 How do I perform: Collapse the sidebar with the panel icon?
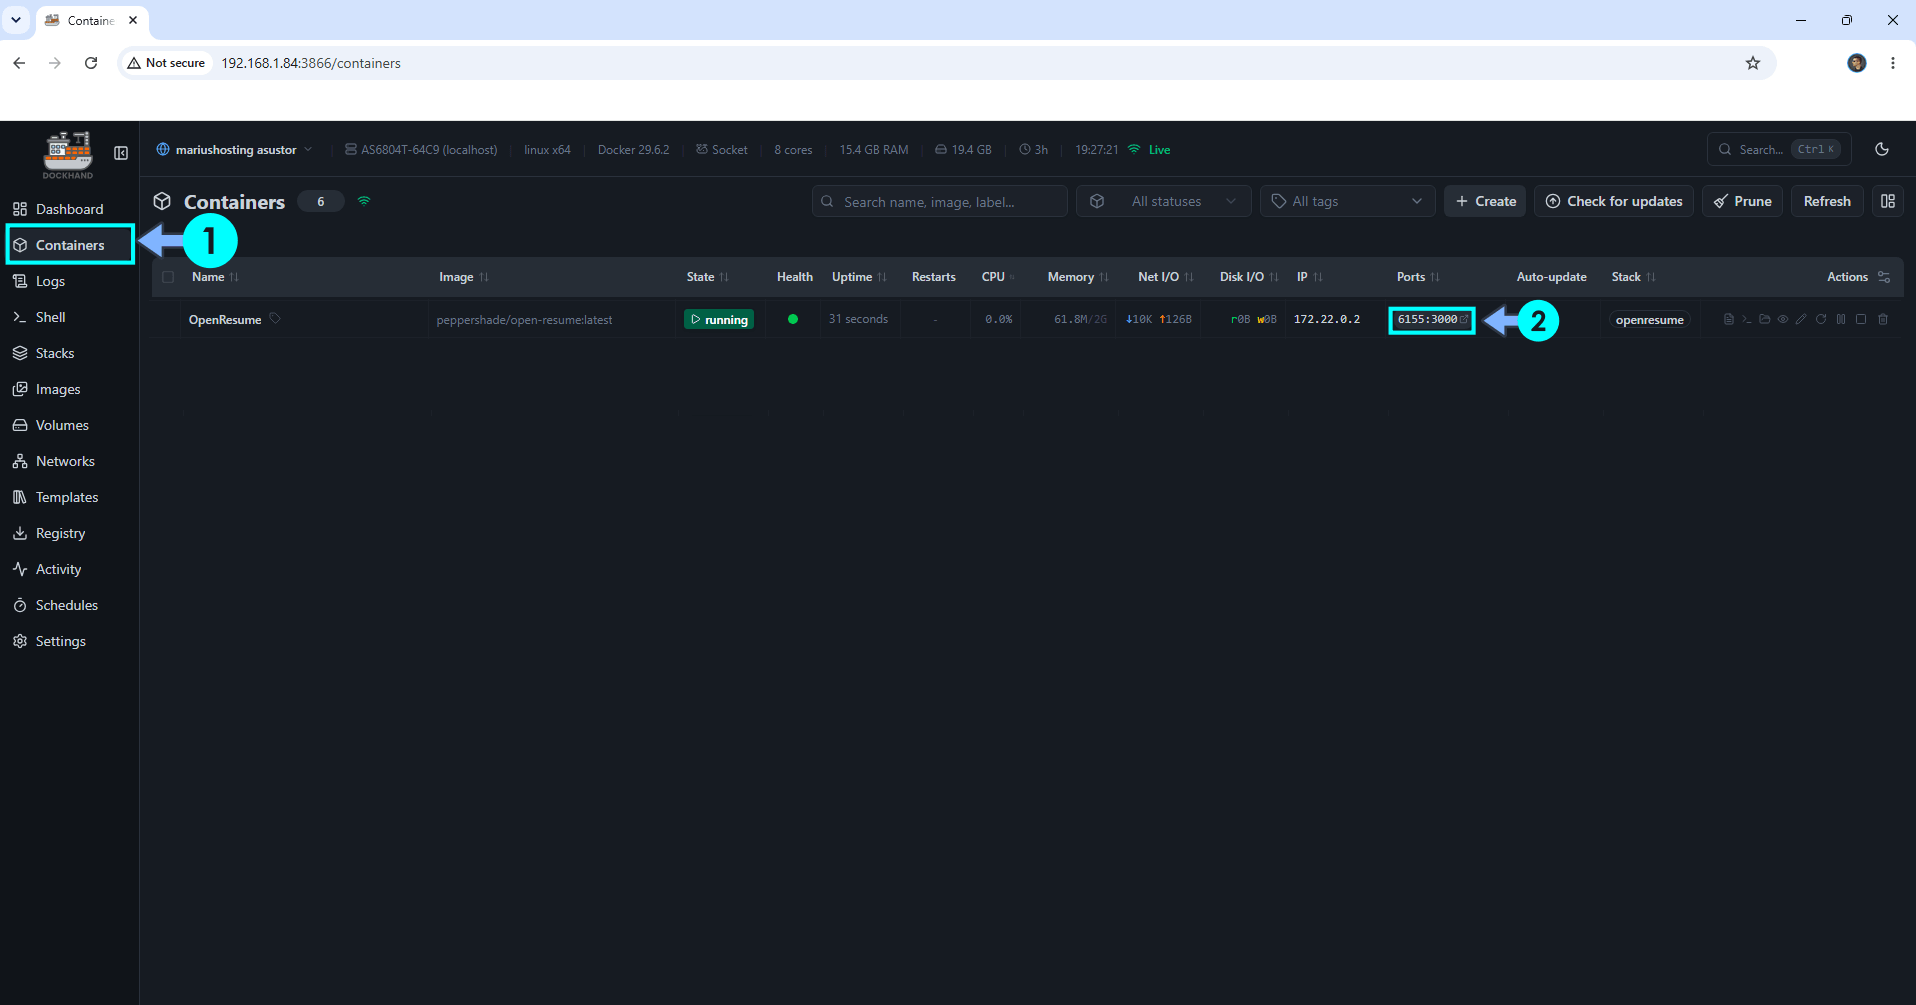click(121, 153)
